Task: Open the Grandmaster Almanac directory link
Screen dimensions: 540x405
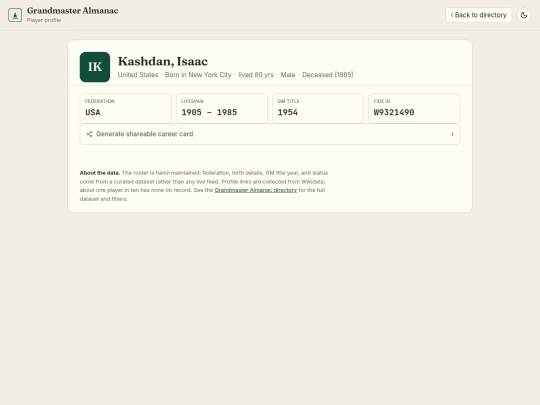Action: [x=256, y=190]
